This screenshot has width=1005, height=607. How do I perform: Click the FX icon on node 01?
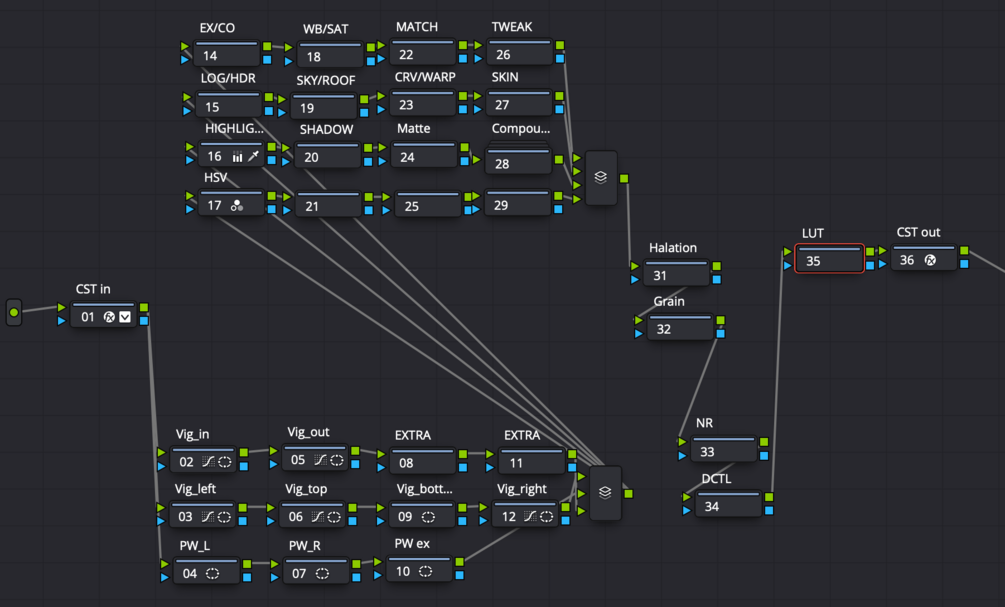[x=109, y=317]
